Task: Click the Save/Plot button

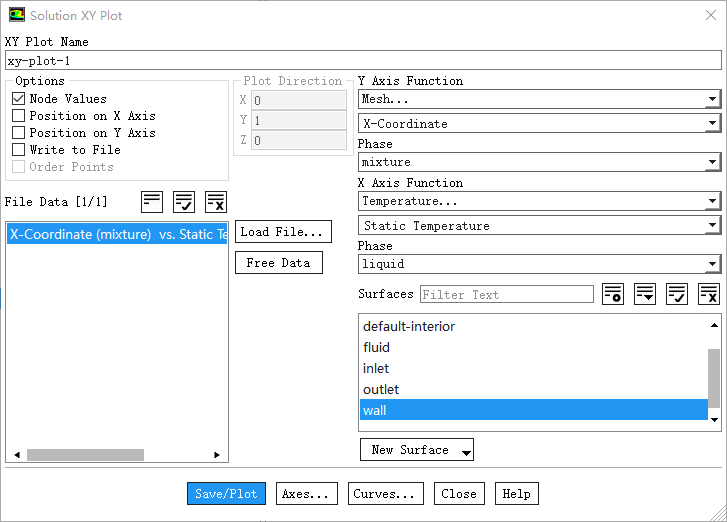Action: click(226, 494)
